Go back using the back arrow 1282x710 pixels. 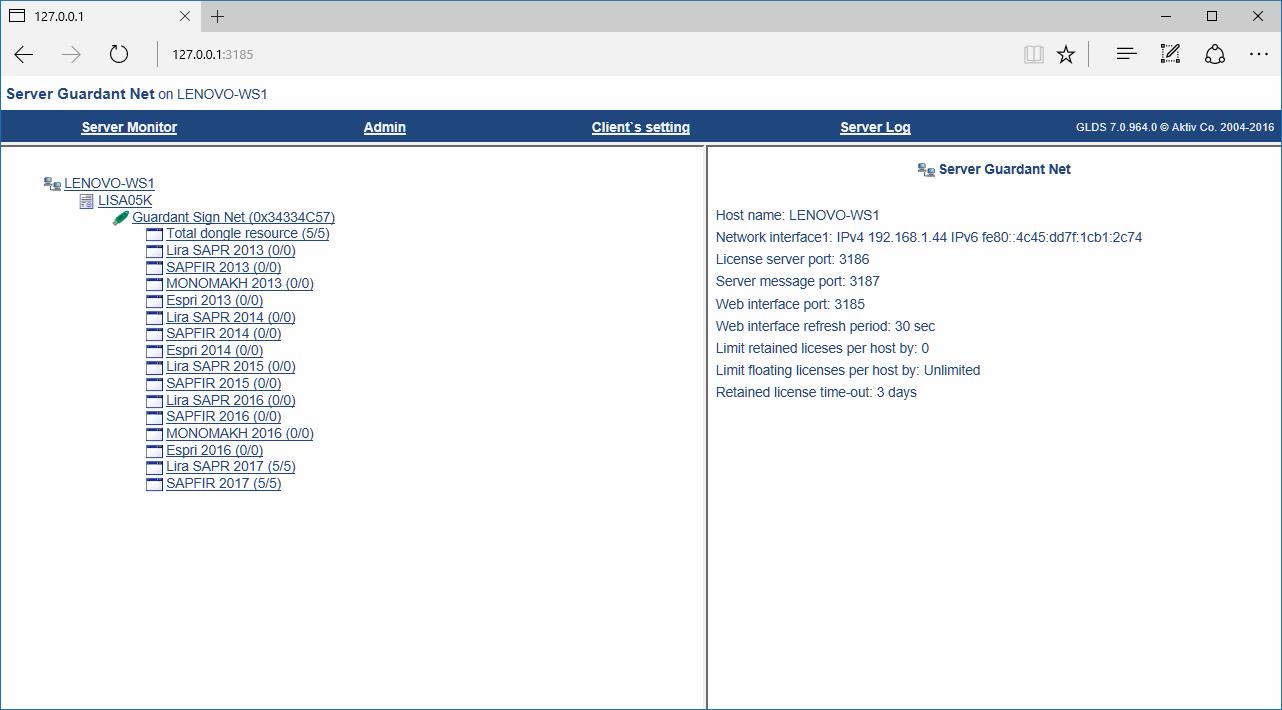(24, 54)
